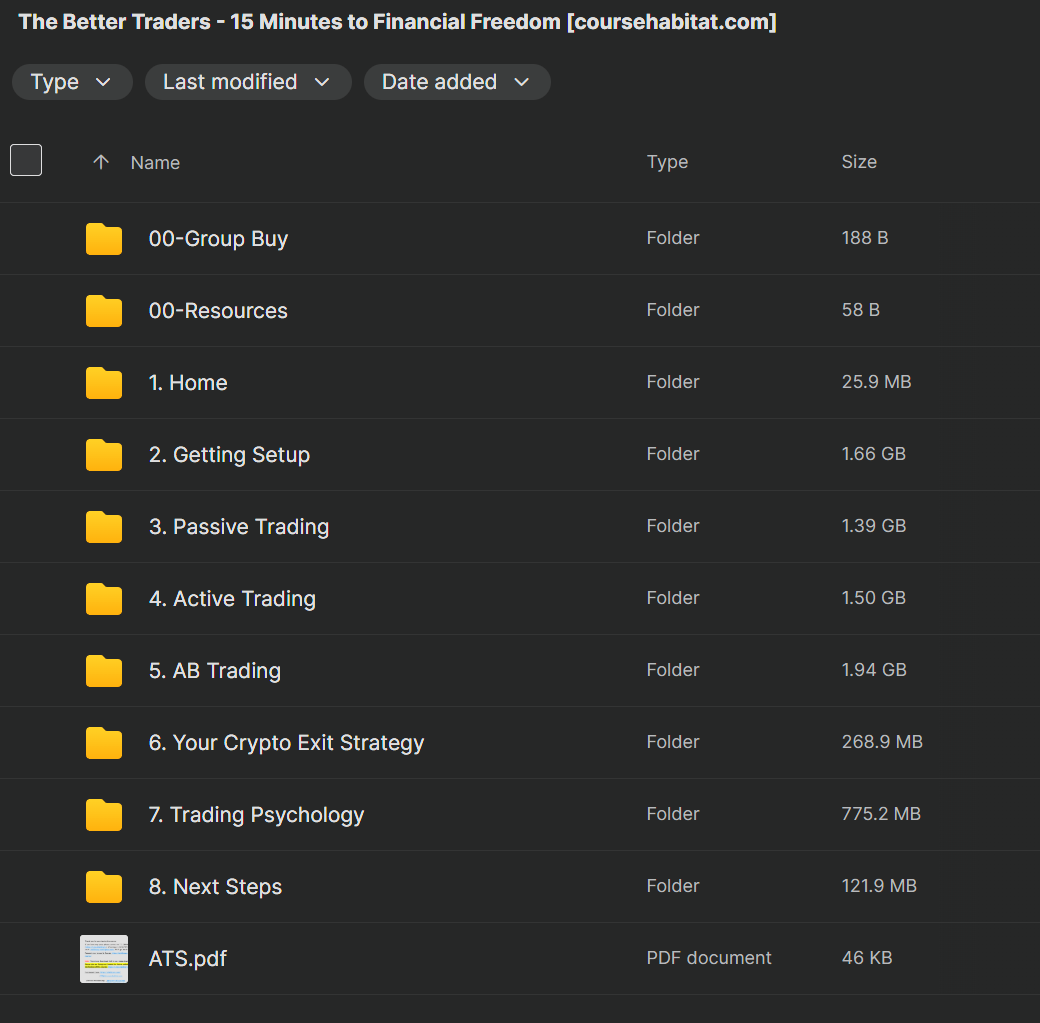Screen dimensions: 1040x1023
Task: Click the 2. Getting Setup folder icon
Action: (x=104, y=455)
